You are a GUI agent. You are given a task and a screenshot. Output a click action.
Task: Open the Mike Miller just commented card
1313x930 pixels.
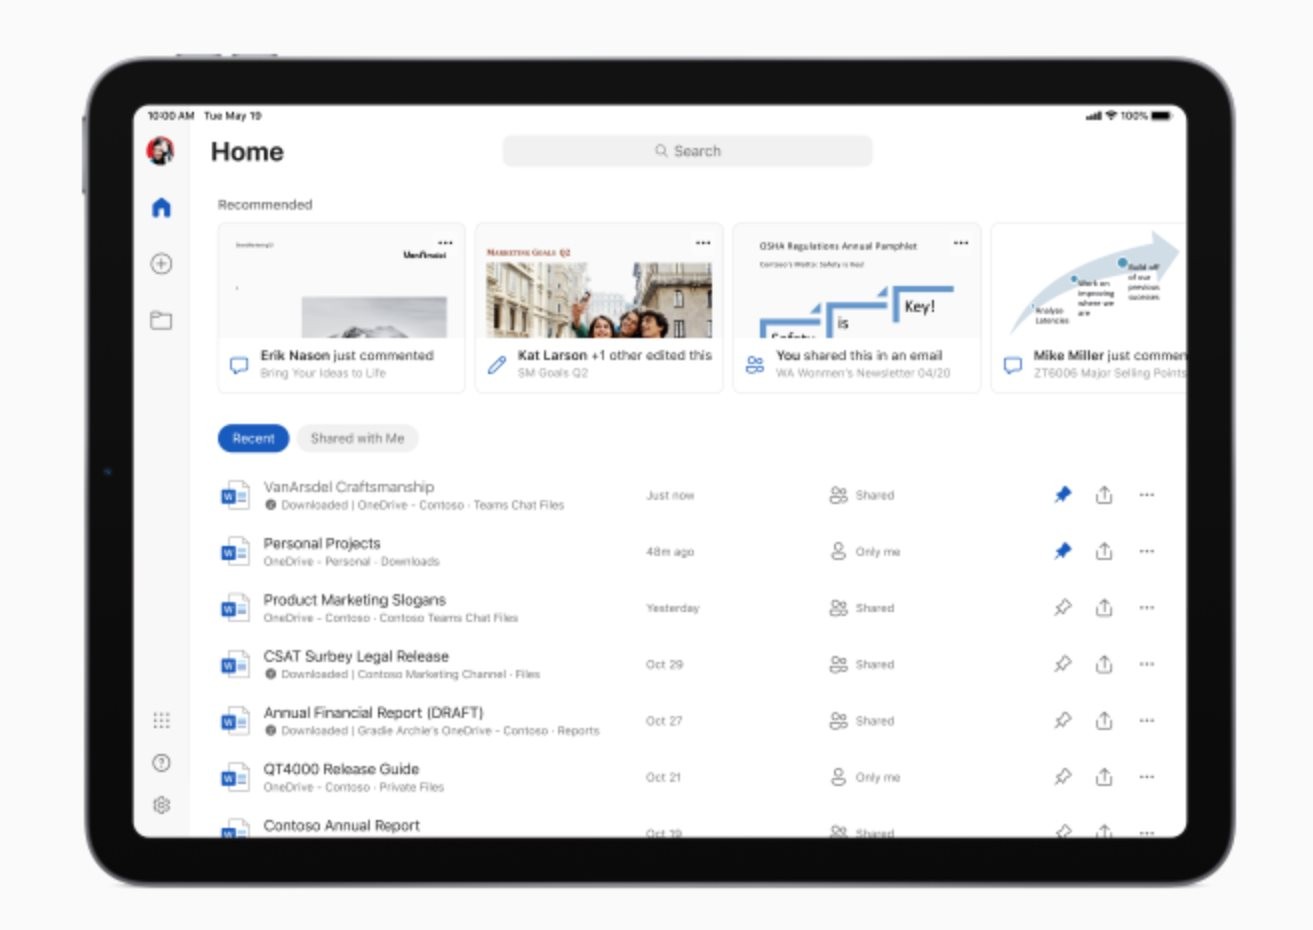click(1088, 308)
